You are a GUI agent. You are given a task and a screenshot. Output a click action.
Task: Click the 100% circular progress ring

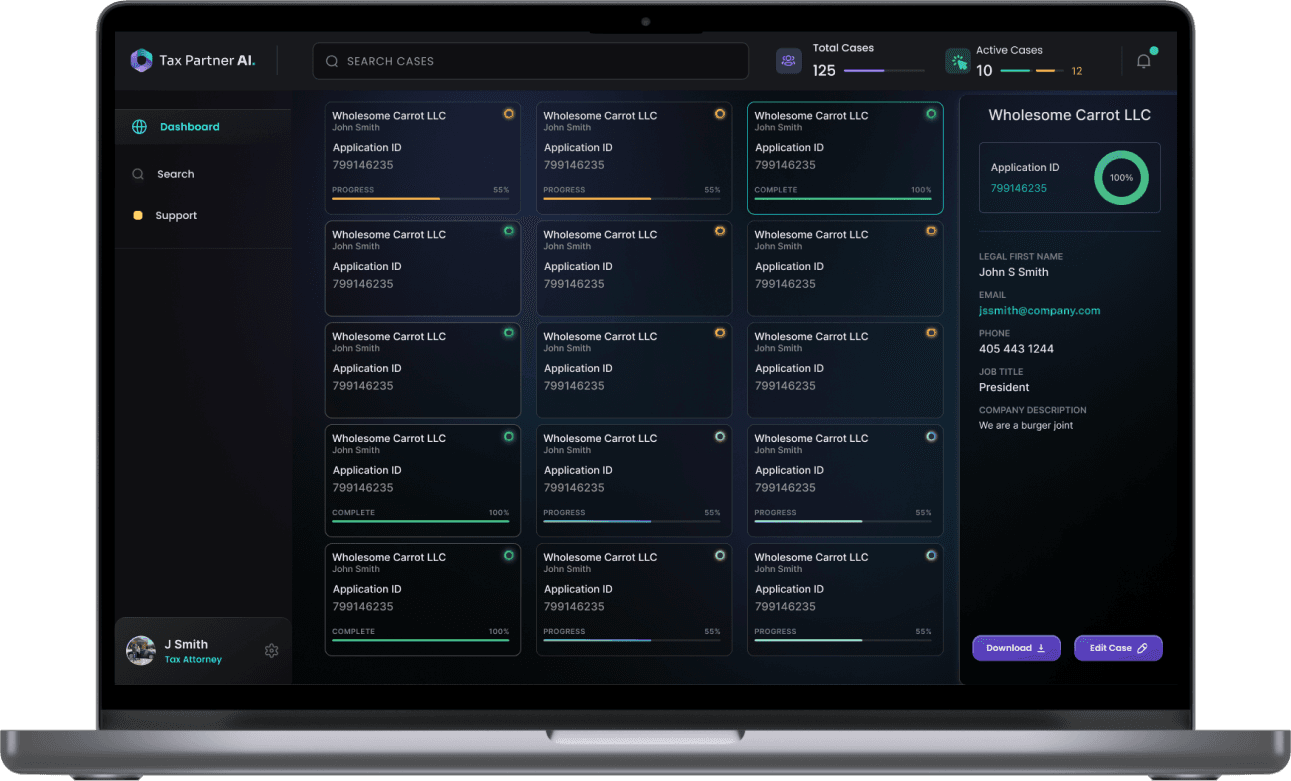point(1121,177)
